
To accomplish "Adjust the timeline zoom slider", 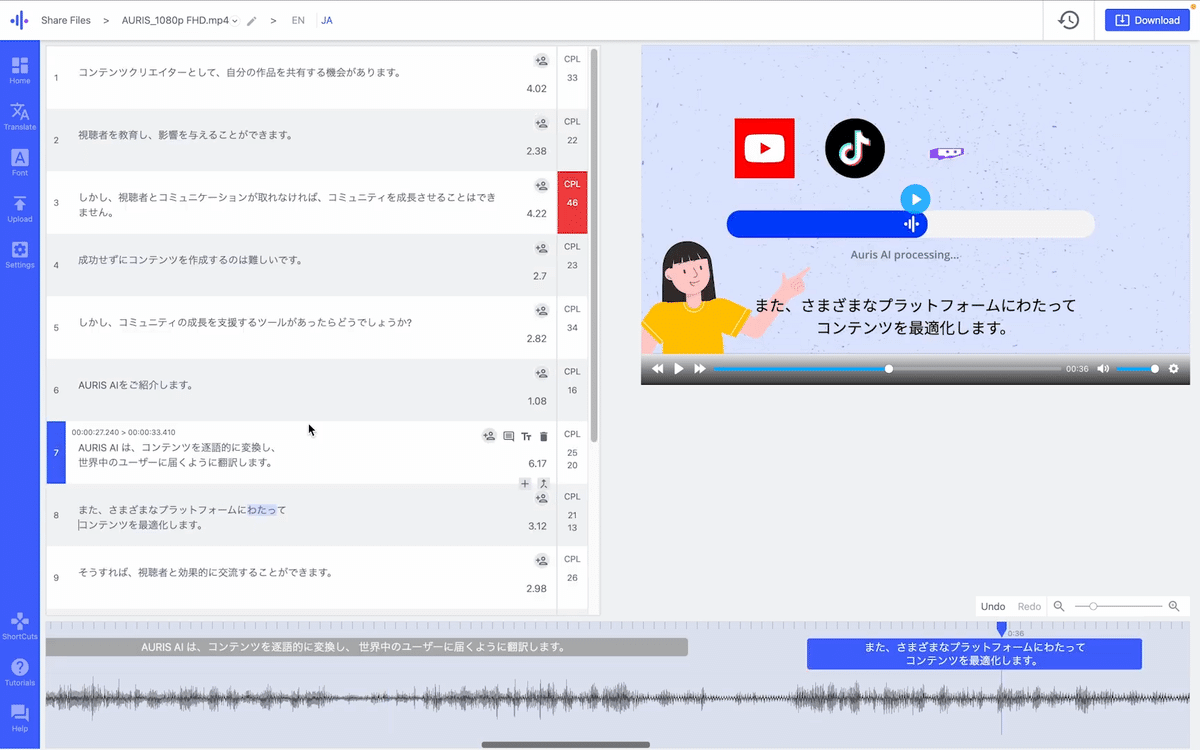I will tap(1120, 606).
